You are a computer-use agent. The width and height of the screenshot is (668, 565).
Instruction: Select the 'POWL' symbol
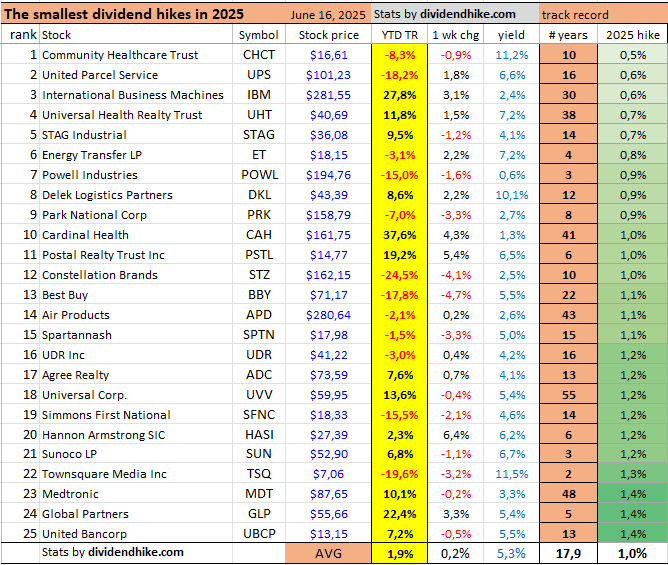coord(259,175)
